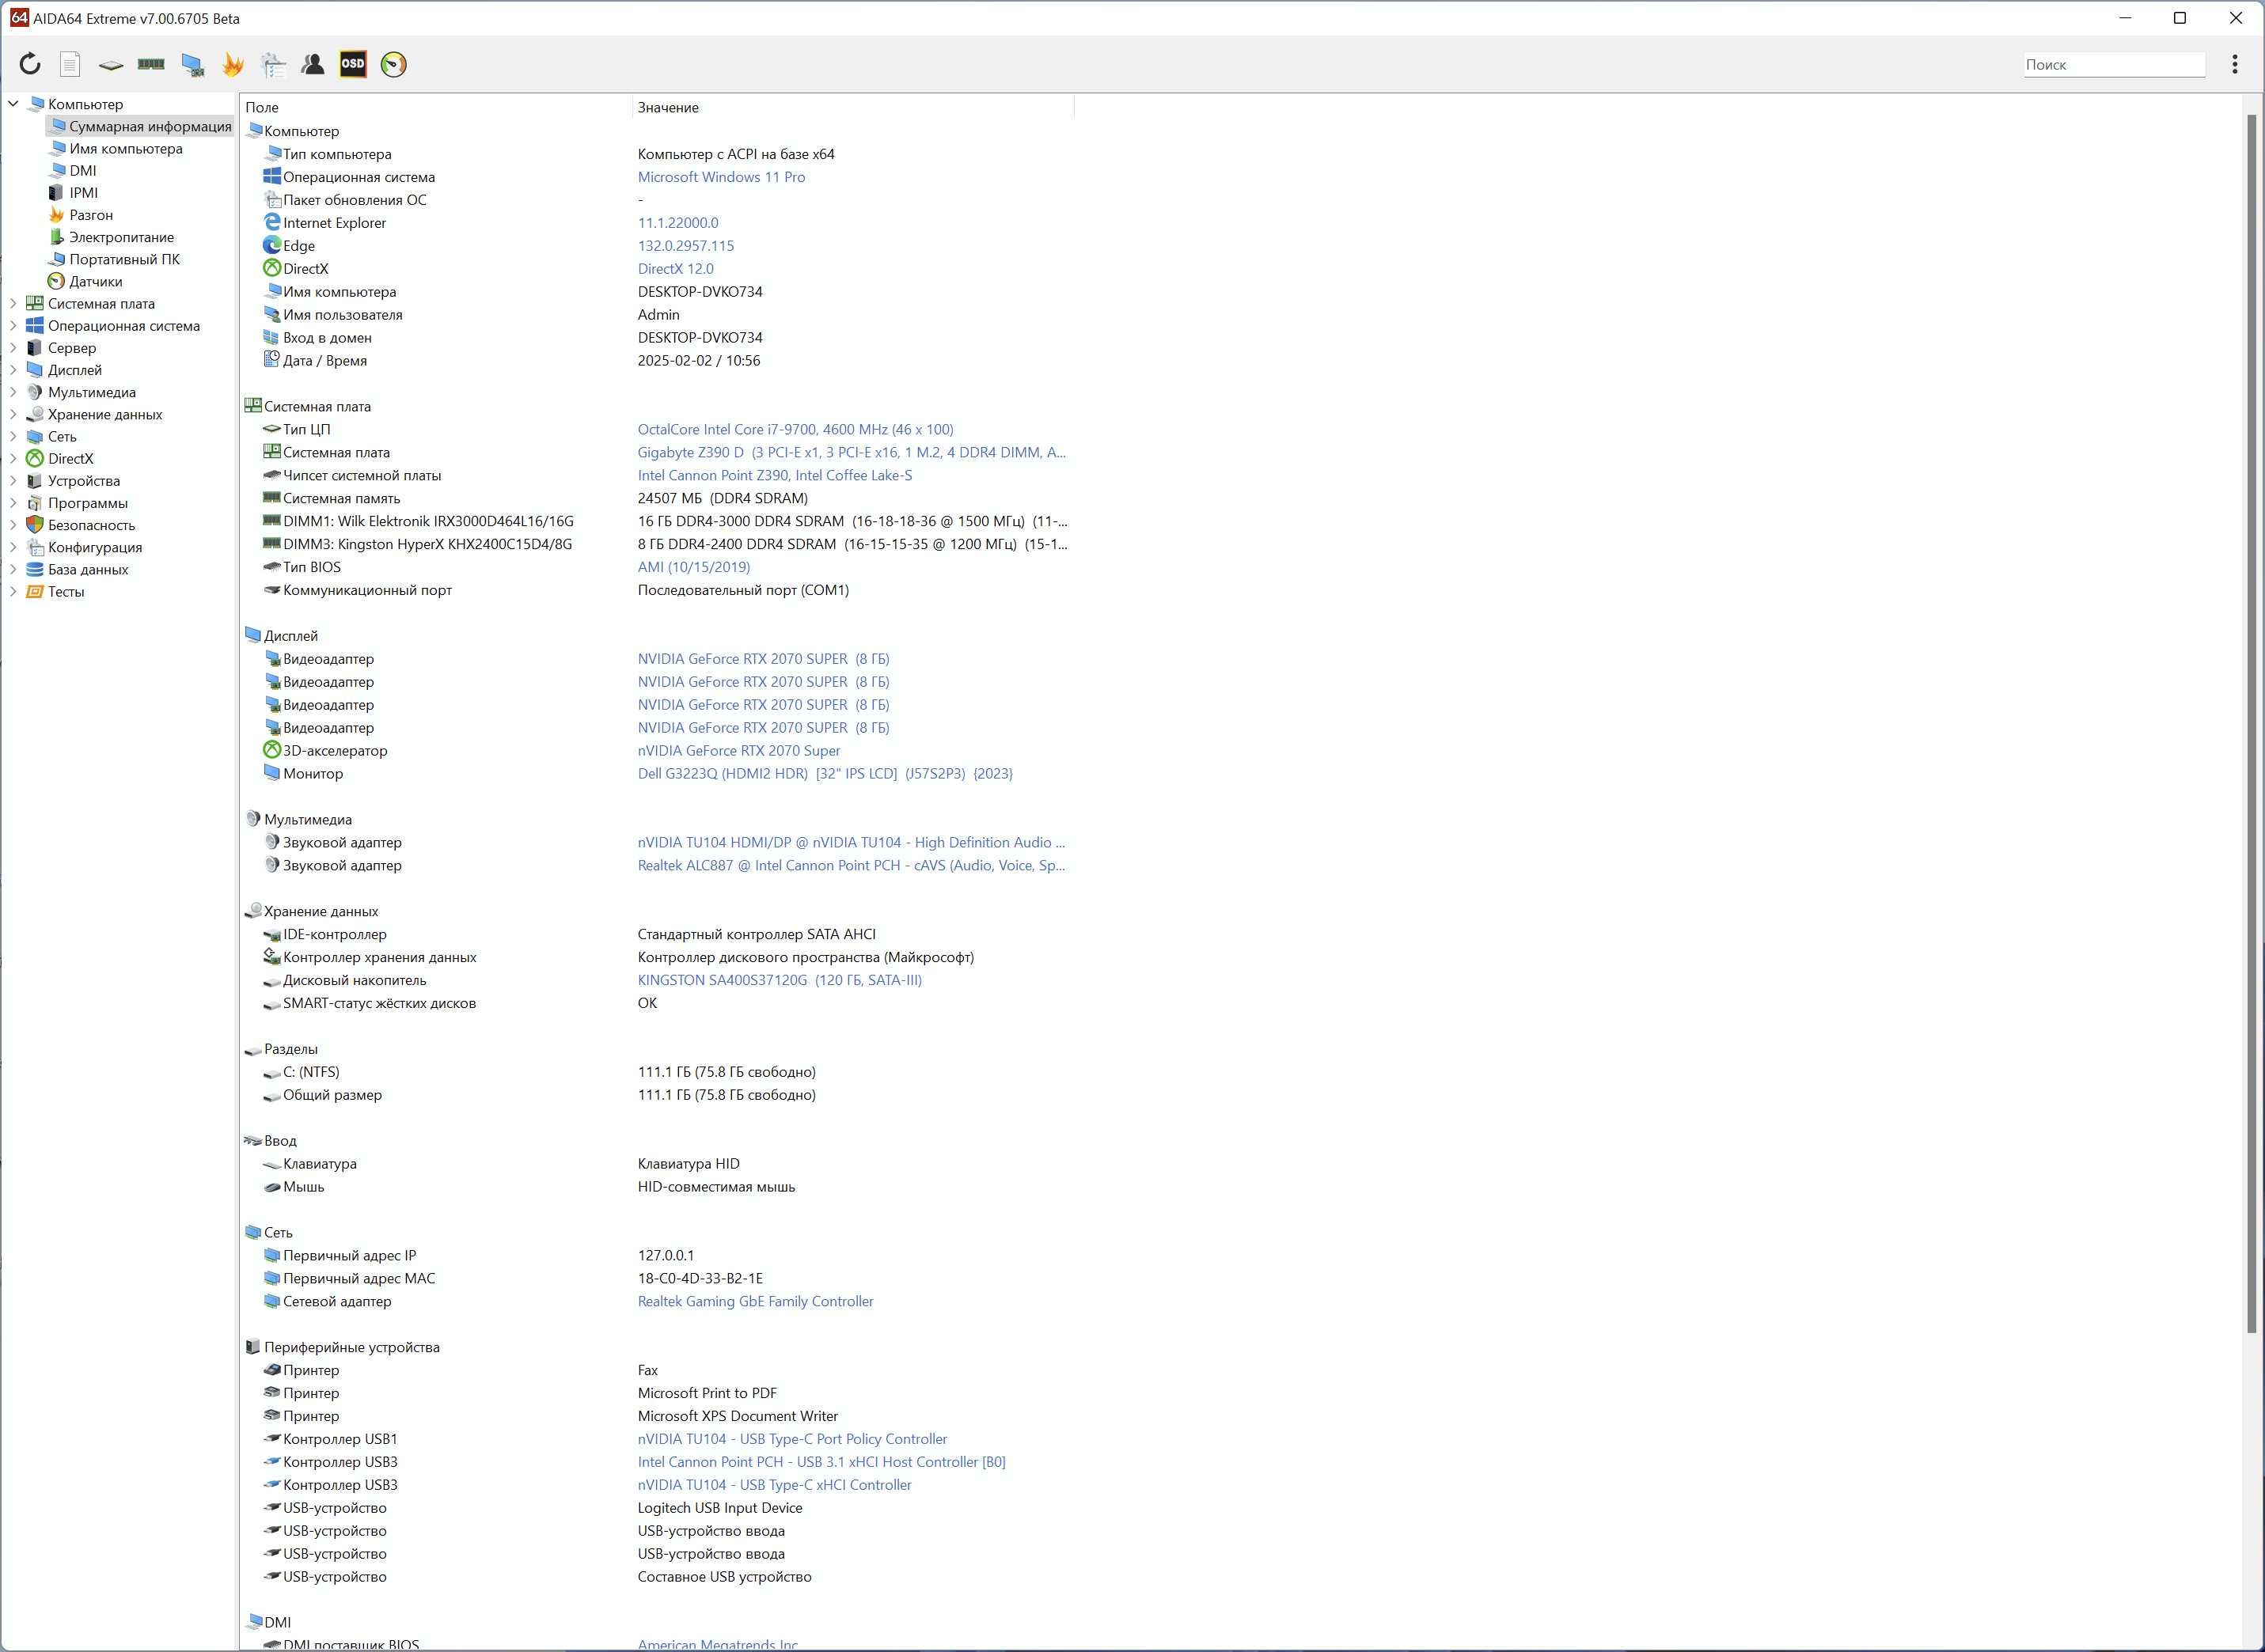Click the Тесты icon in tree
Screen dimensions: 2265x1652
pyautogui.click(x=35, y=591)
